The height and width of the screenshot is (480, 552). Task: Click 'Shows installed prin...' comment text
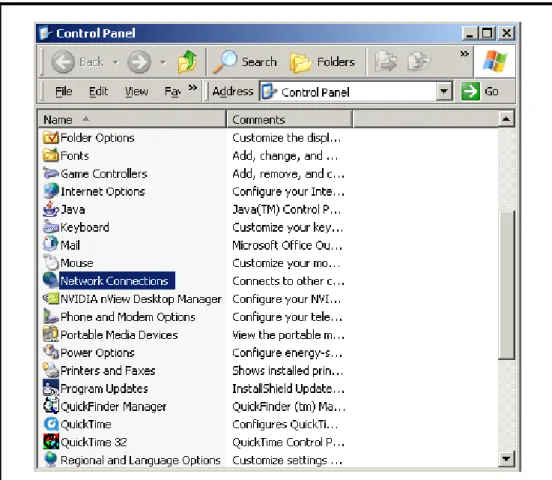tap(288, 370)
